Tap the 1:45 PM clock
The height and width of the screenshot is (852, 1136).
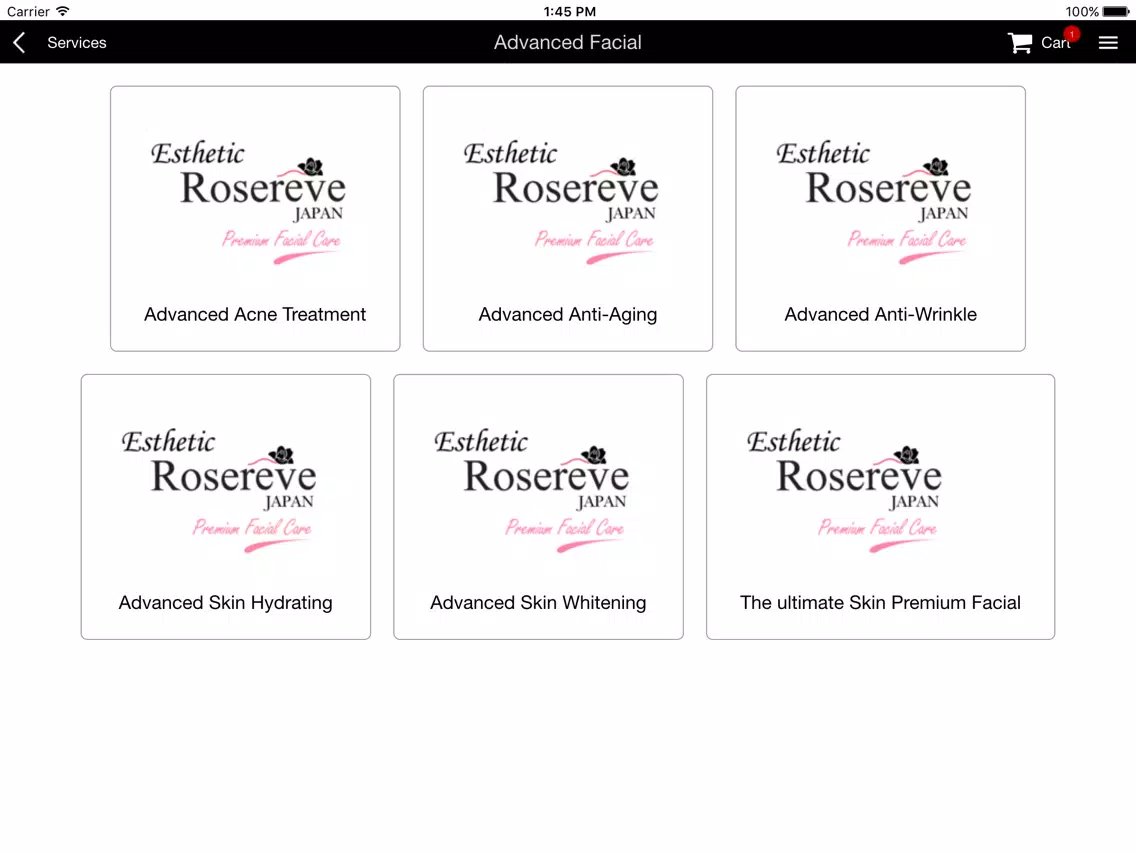coord(569,11)
